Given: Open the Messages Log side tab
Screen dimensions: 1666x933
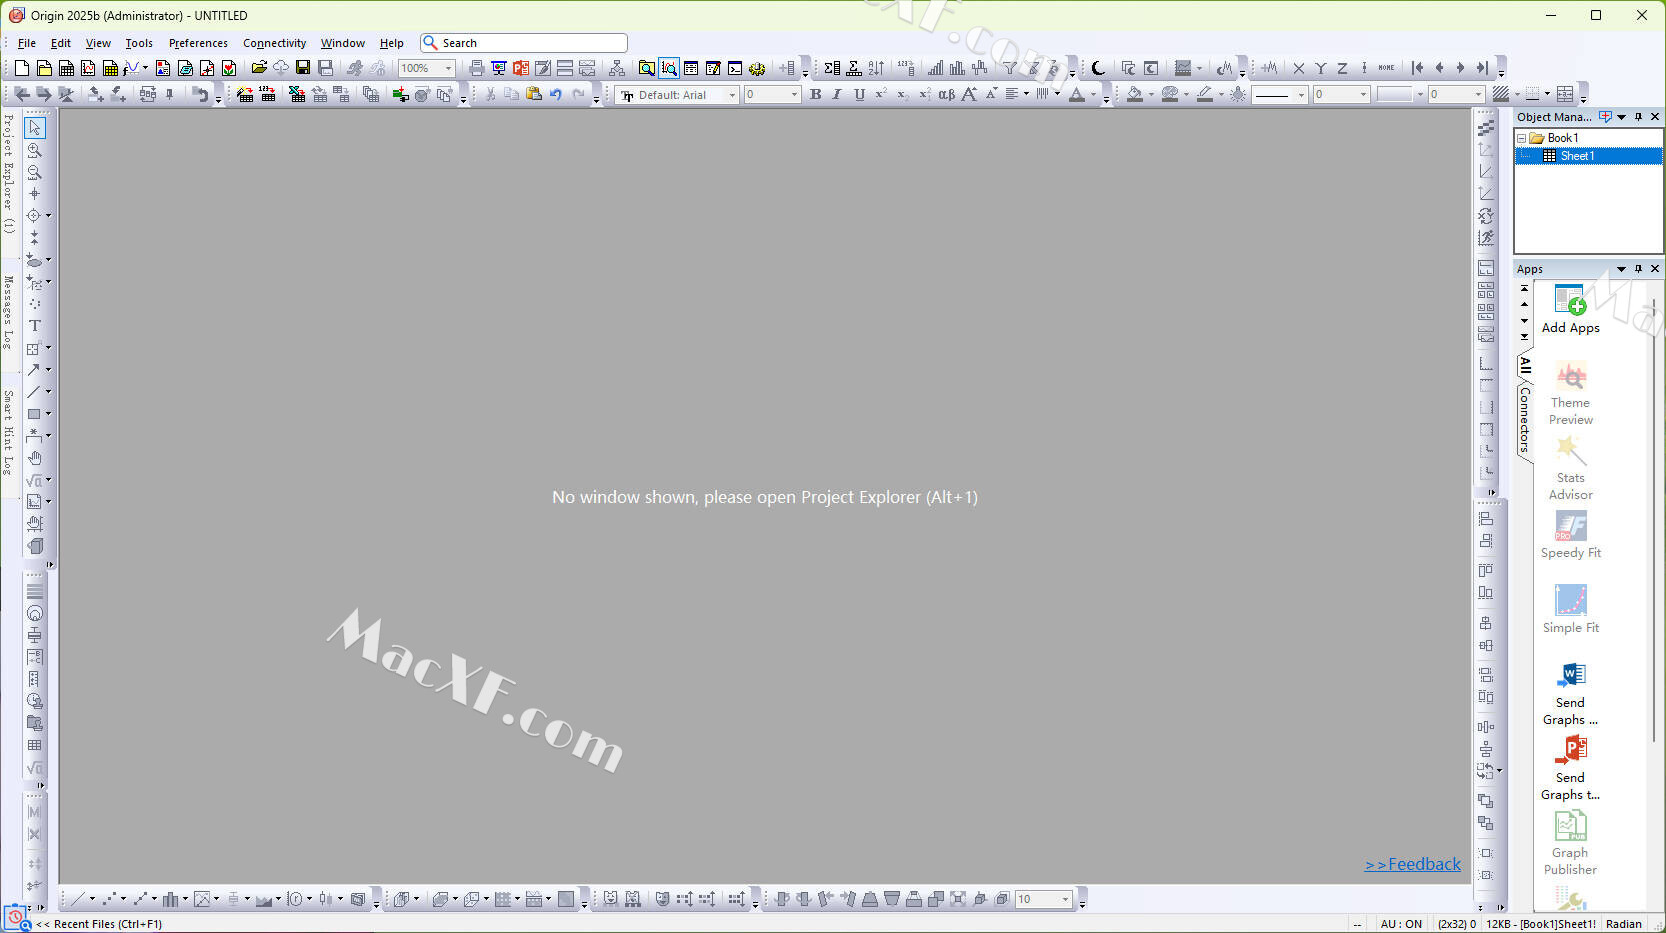Looking at the screenshot, I should (x=8, y=312).
